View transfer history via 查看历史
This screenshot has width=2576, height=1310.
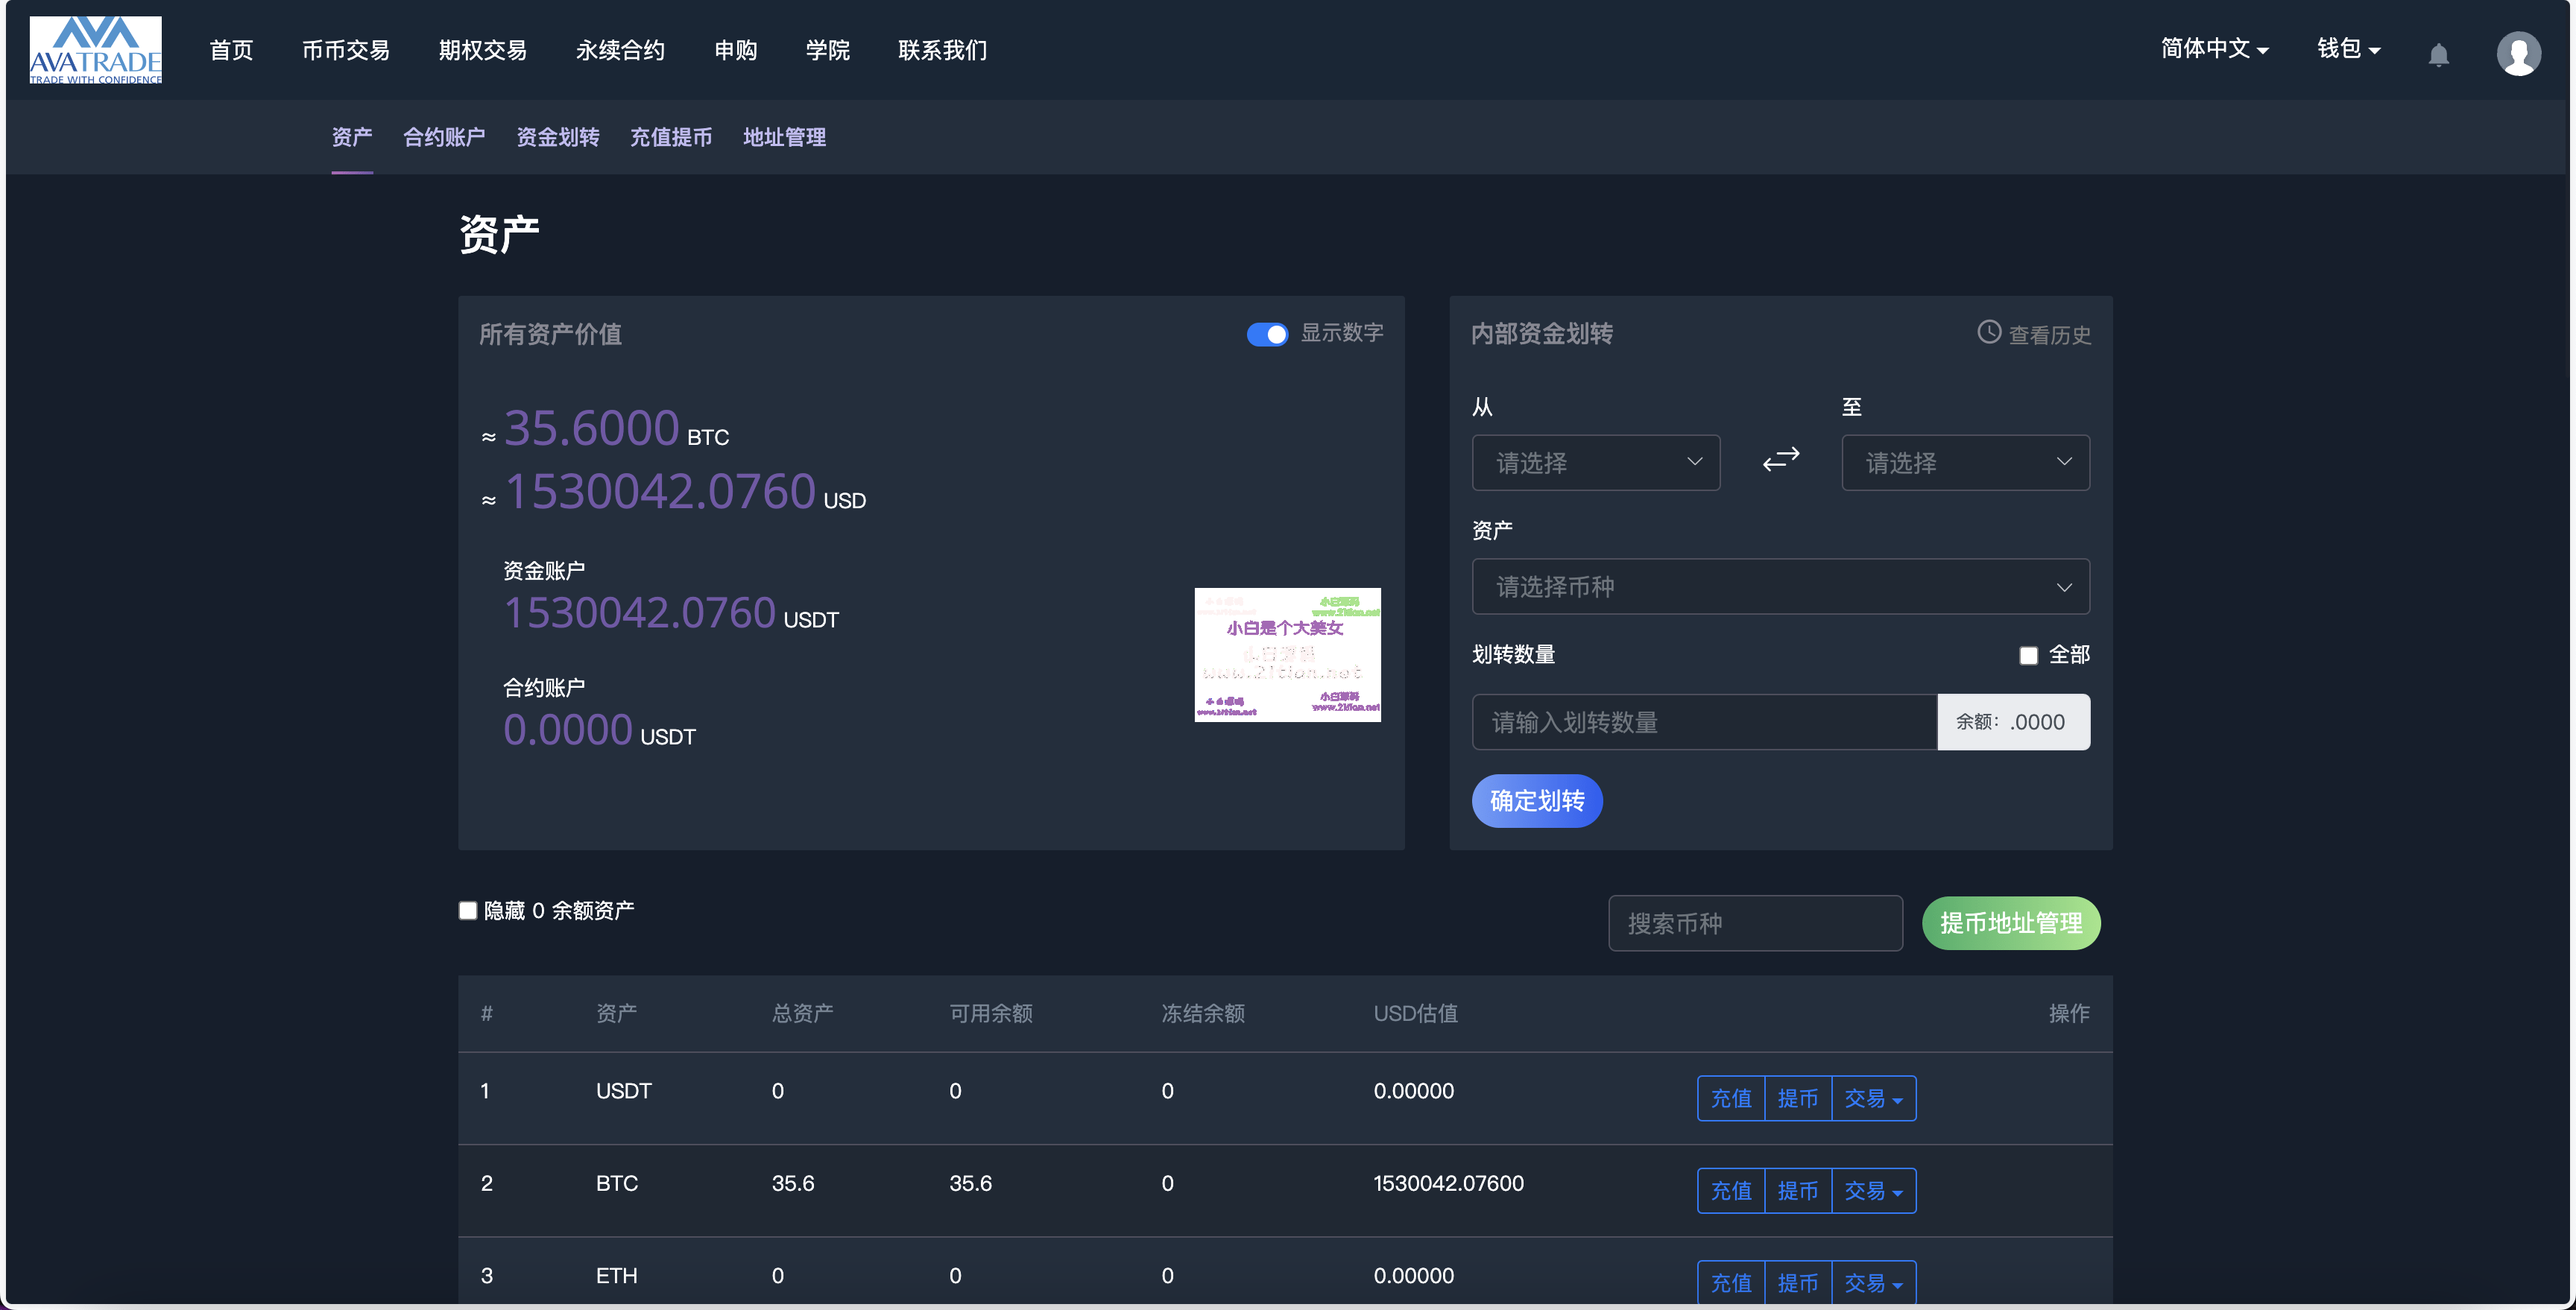click(x=2049, y=335)
